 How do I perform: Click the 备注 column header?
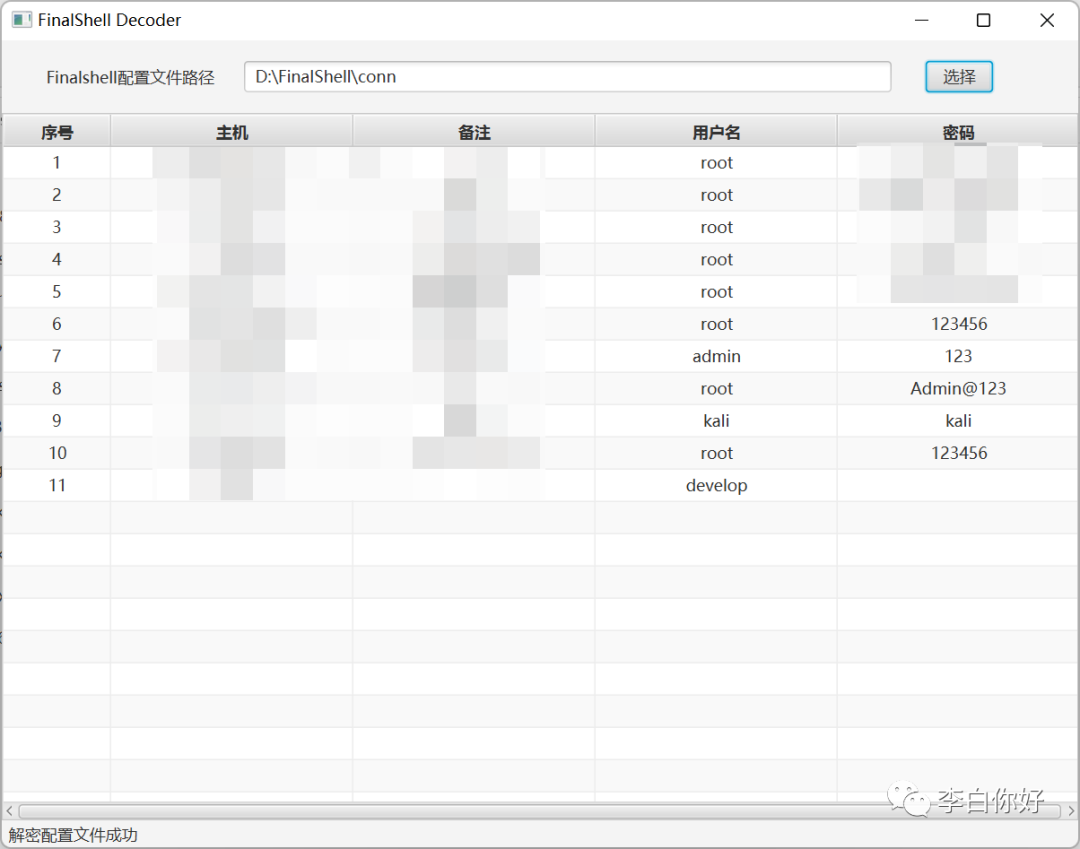(x=474, y=132)
